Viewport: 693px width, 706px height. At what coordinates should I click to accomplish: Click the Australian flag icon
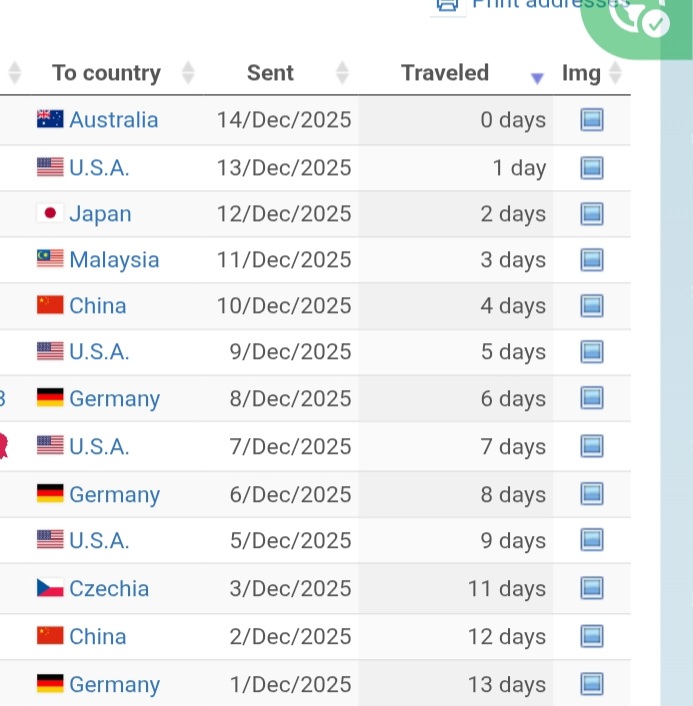coord(50,120)
